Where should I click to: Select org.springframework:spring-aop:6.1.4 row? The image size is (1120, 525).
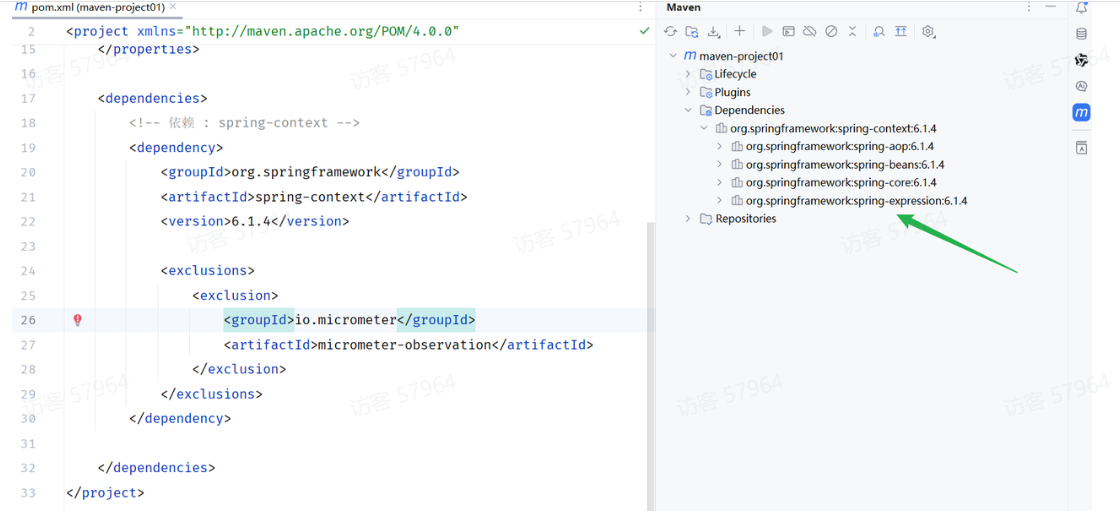coord(840,146)
